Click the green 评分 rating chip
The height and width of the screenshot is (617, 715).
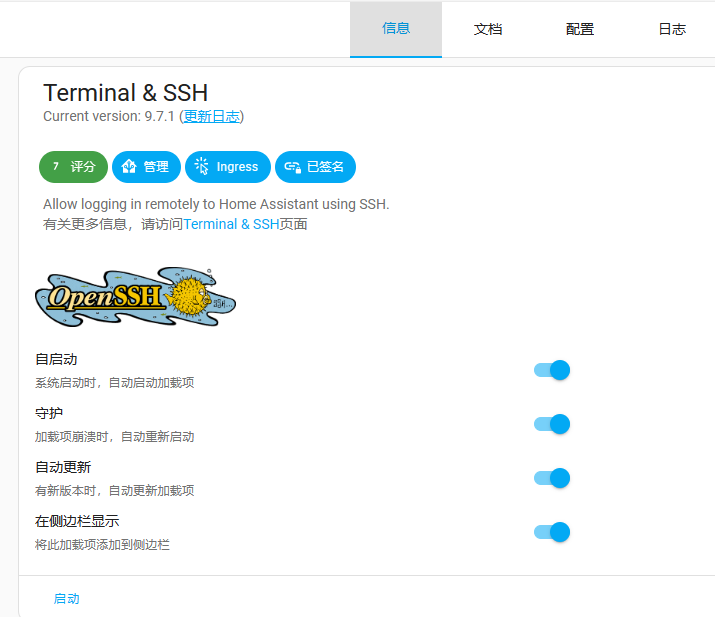click(x=73, y=167)
